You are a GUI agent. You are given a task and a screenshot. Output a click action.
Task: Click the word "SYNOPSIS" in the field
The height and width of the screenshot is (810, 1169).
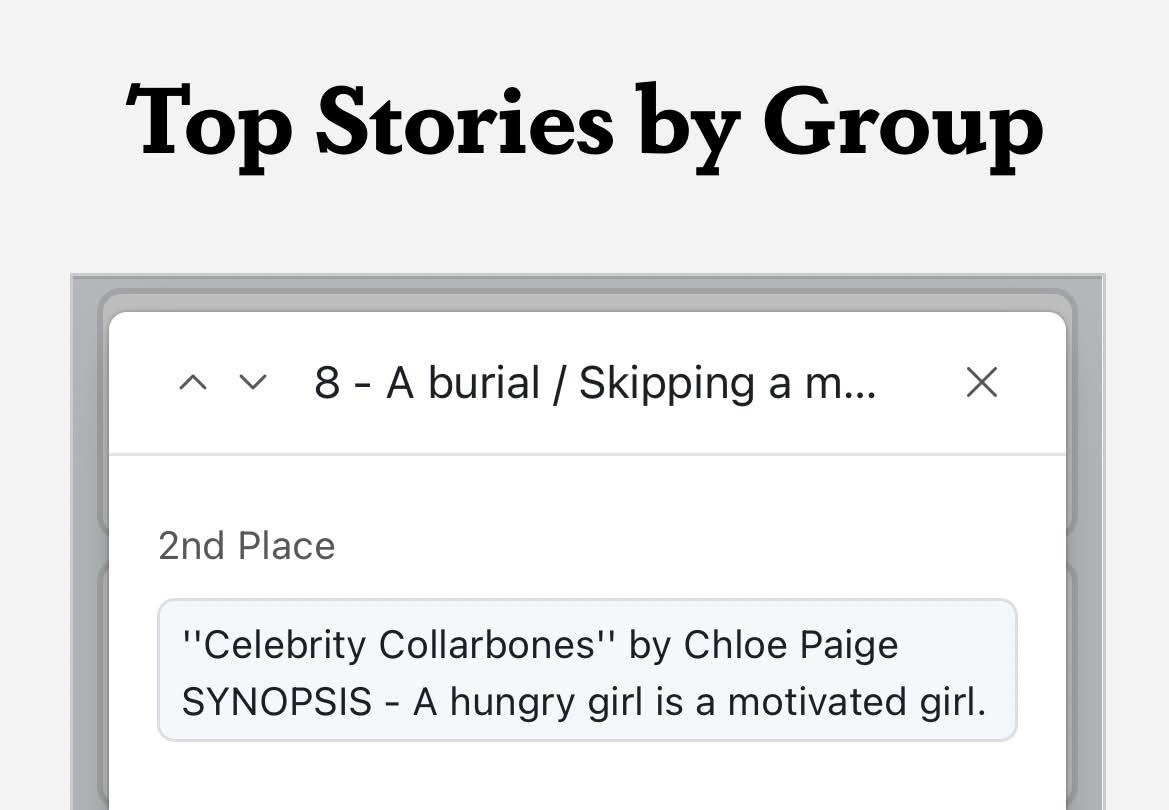click(x=275, y=703)
